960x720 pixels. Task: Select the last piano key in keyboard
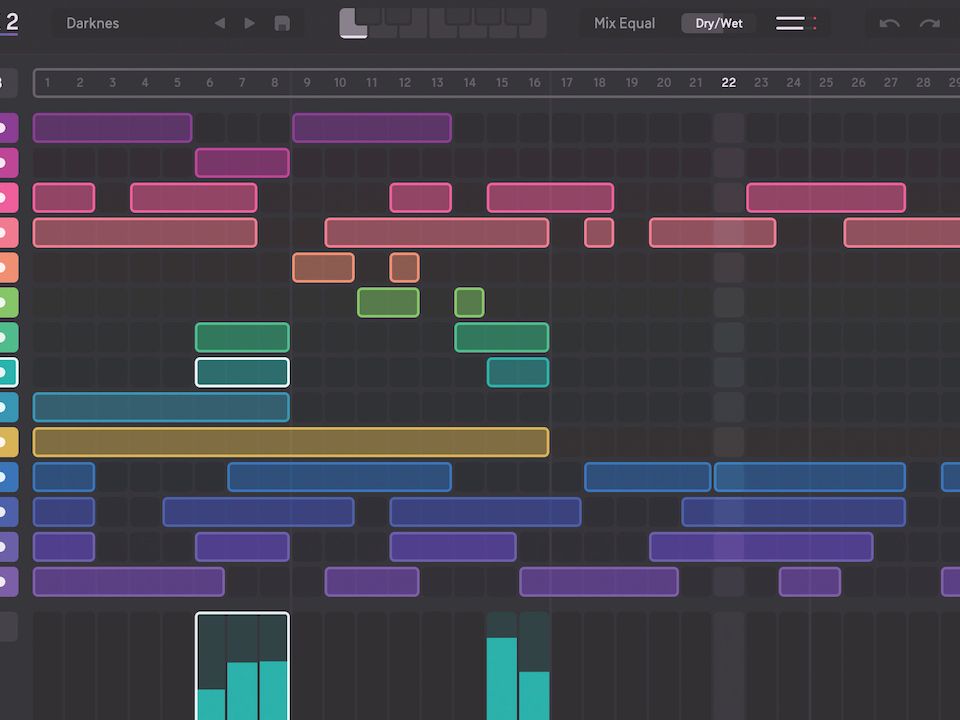533,23
